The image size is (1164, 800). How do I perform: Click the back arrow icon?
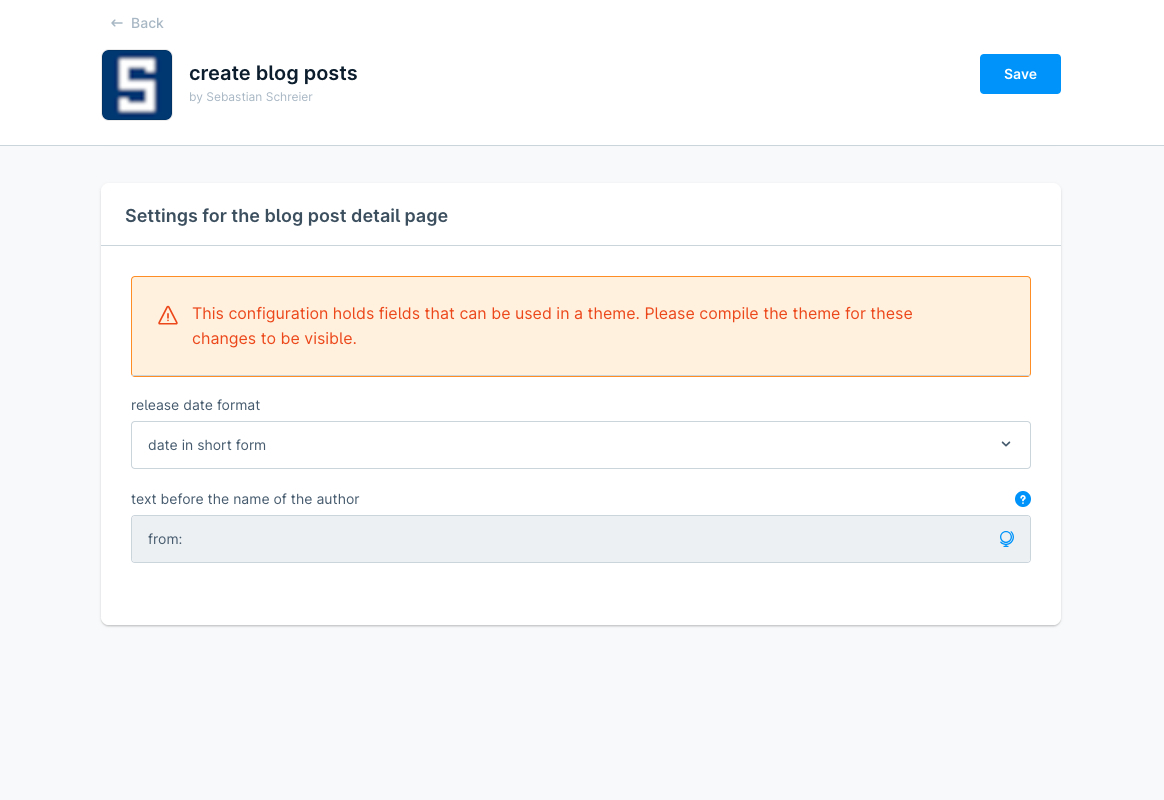pos(117,23)
